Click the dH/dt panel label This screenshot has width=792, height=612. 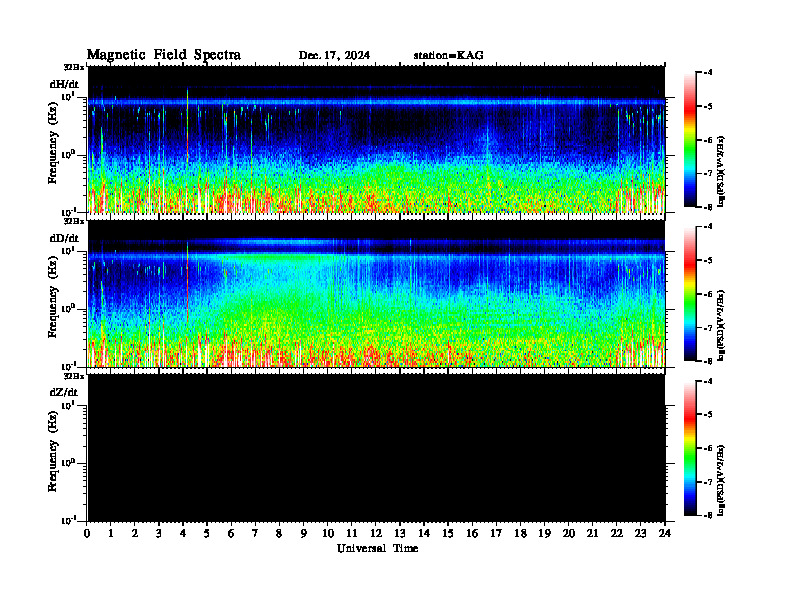coord(64,84)
